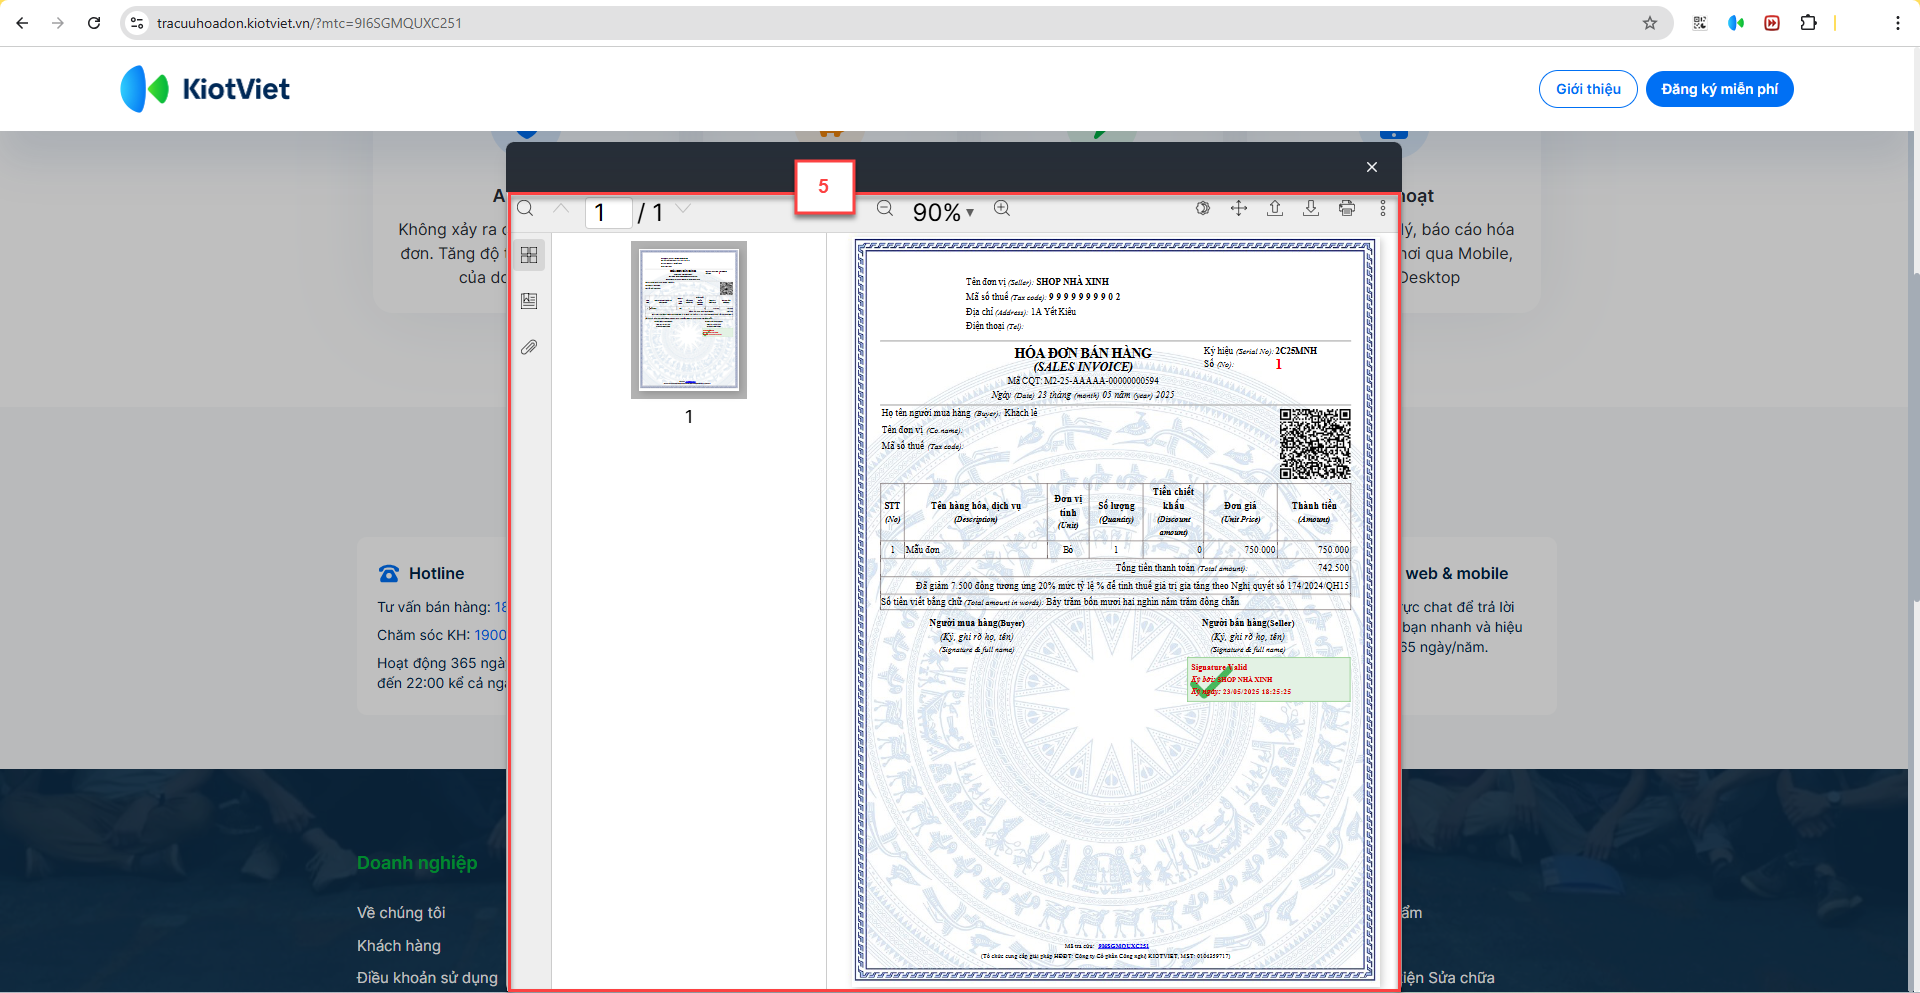Open the site information icon in address bar

pos(137,23)
